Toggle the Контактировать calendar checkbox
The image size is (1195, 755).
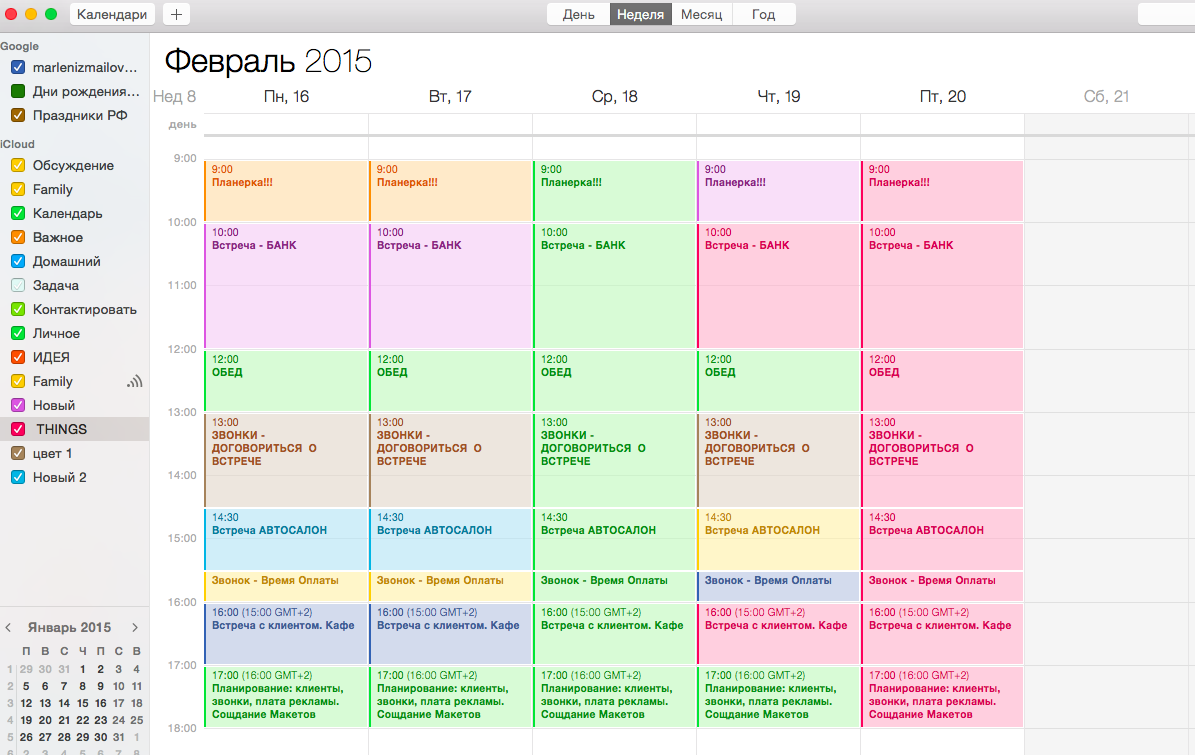pos(18,309)
